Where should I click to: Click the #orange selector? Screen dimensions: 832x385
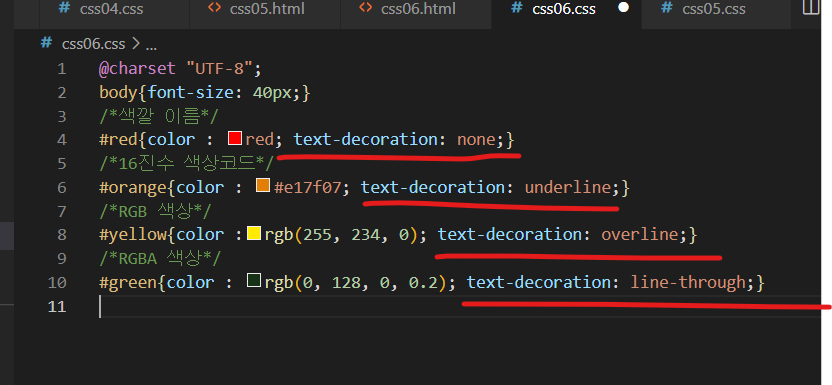pyautogui.click(x=133, y=187)
